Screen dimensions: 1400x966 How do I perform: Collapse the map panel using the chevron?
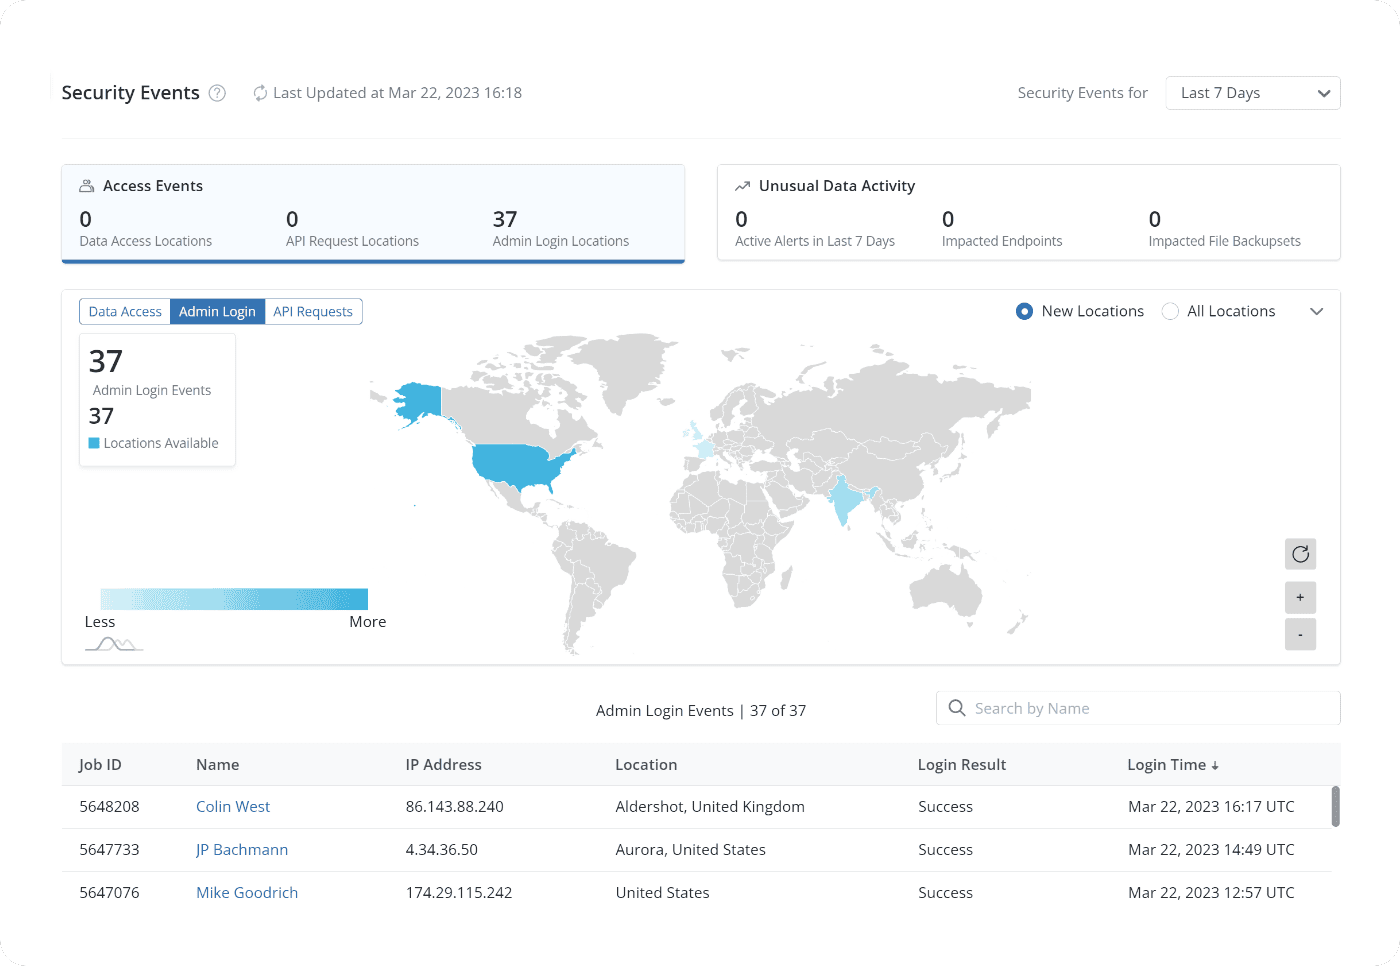click(x=1316, y=312)
